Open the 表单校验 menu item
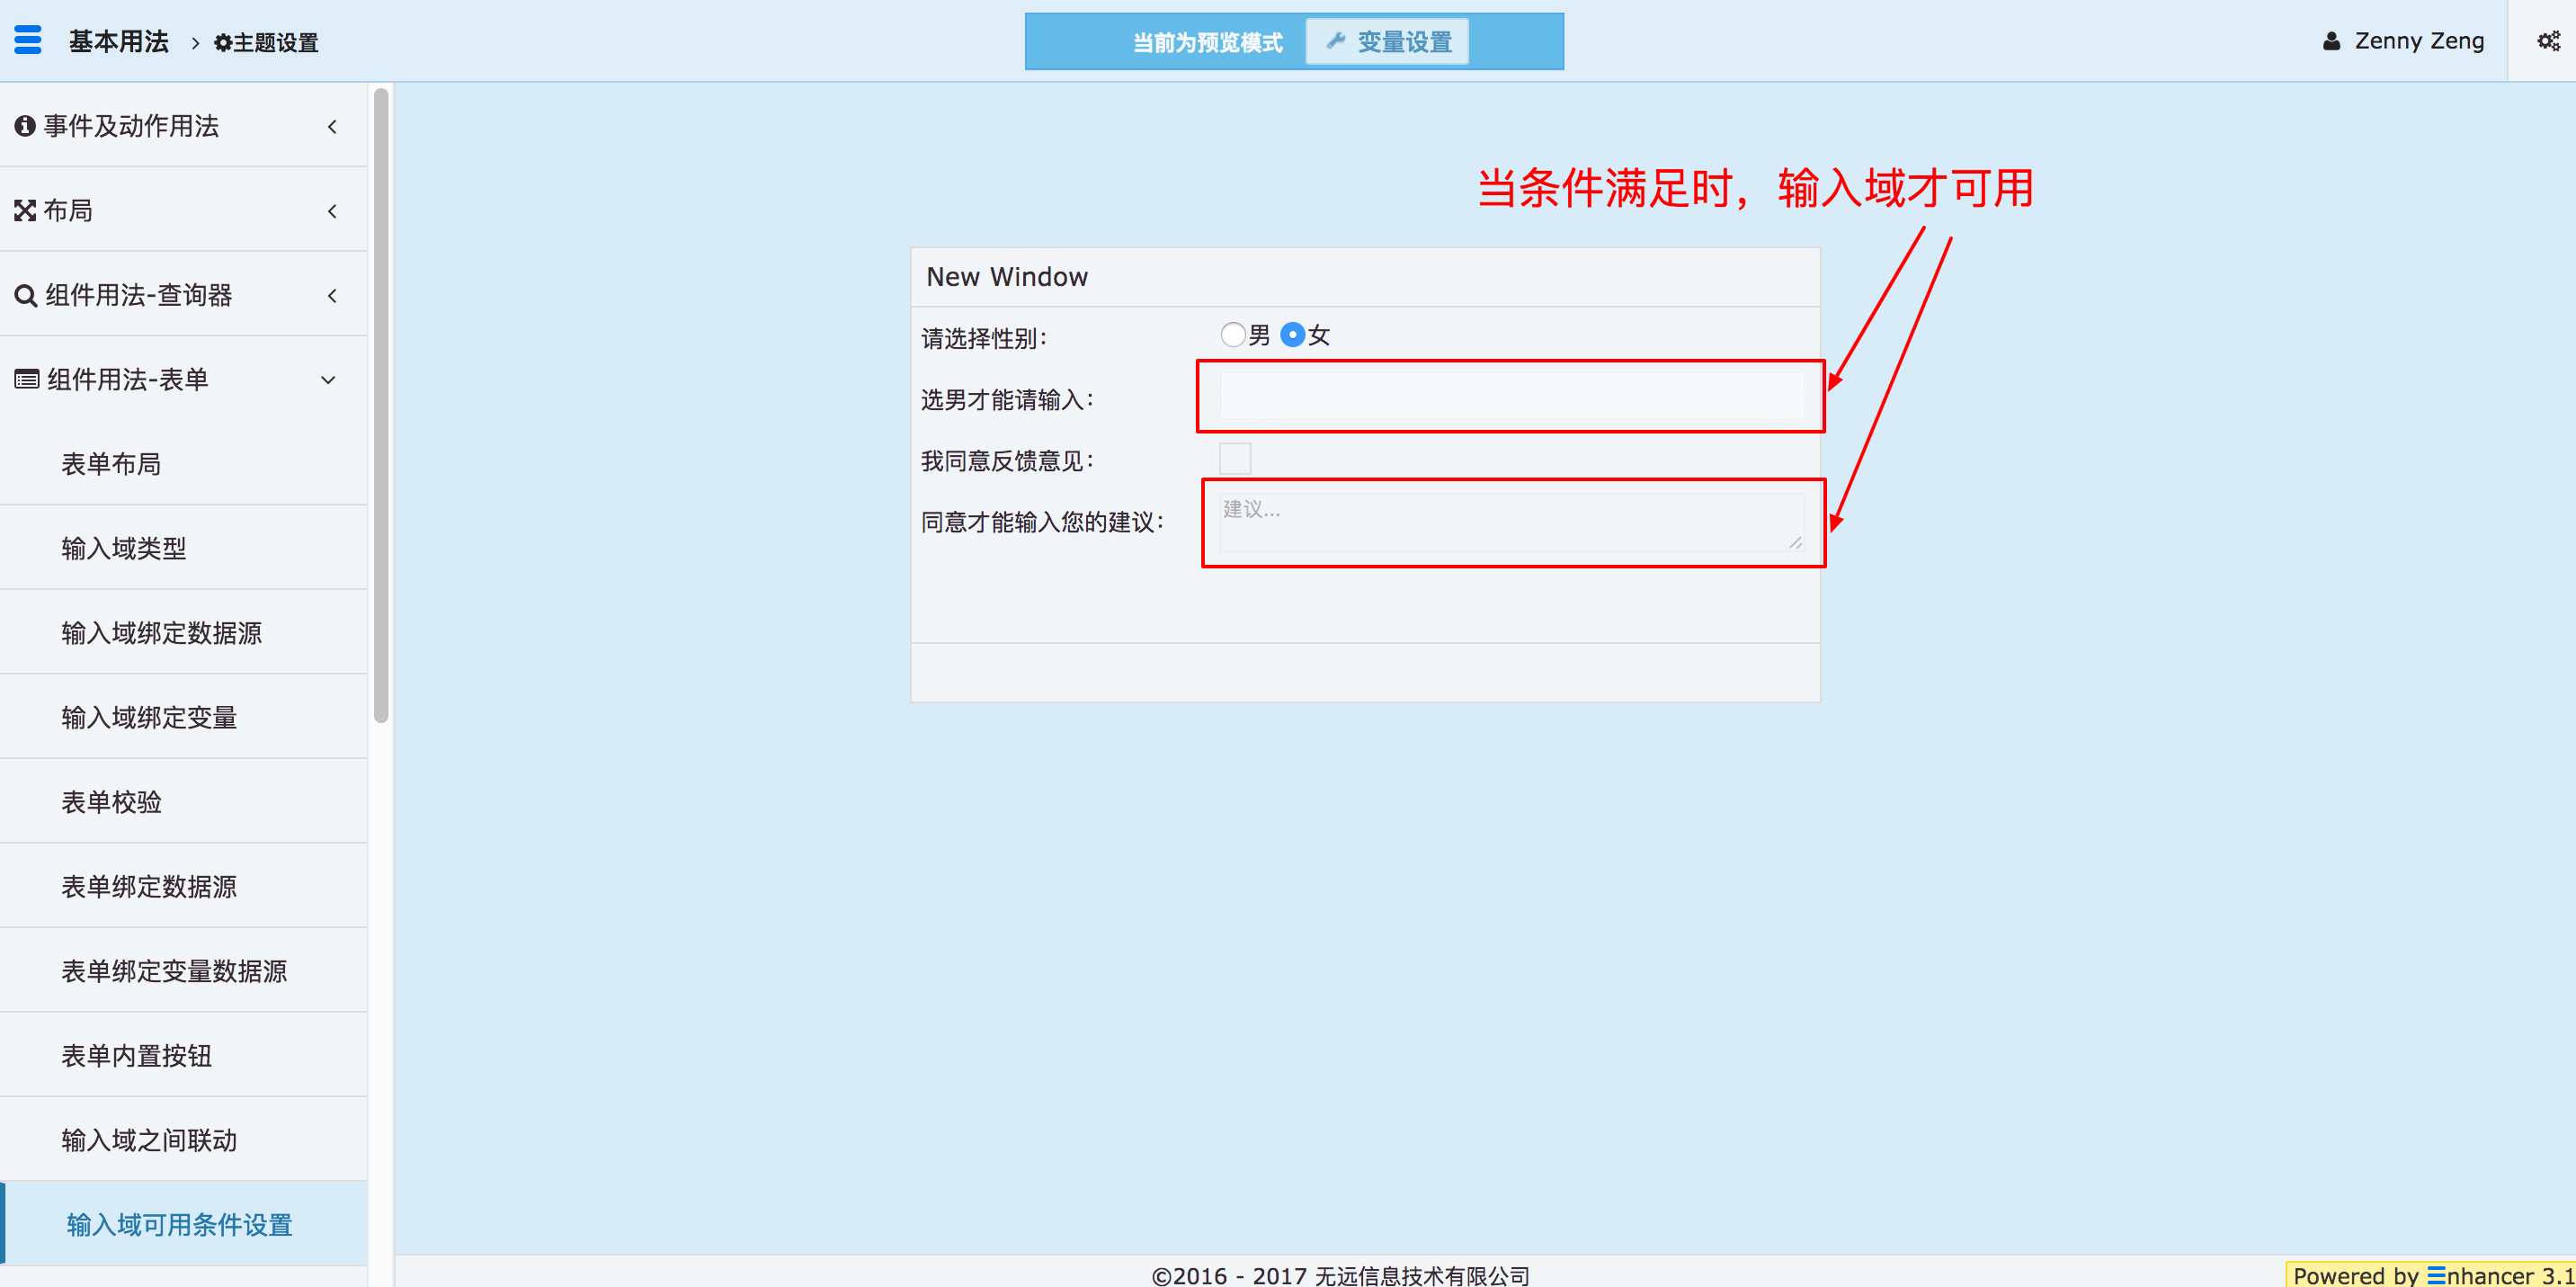This screenshot has height=1287, width=2576. [x=111, y=802]
